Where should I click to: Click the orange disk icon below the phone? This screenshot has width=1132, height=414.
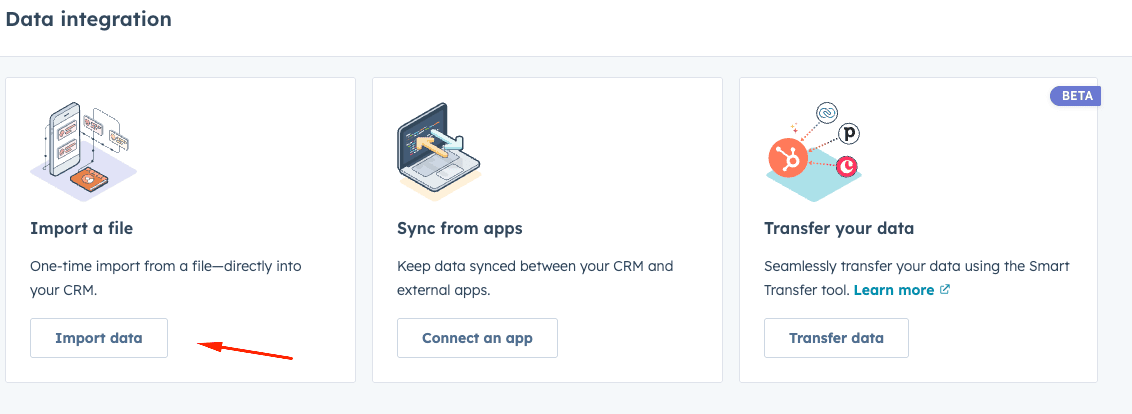click(x=90, y=180)
